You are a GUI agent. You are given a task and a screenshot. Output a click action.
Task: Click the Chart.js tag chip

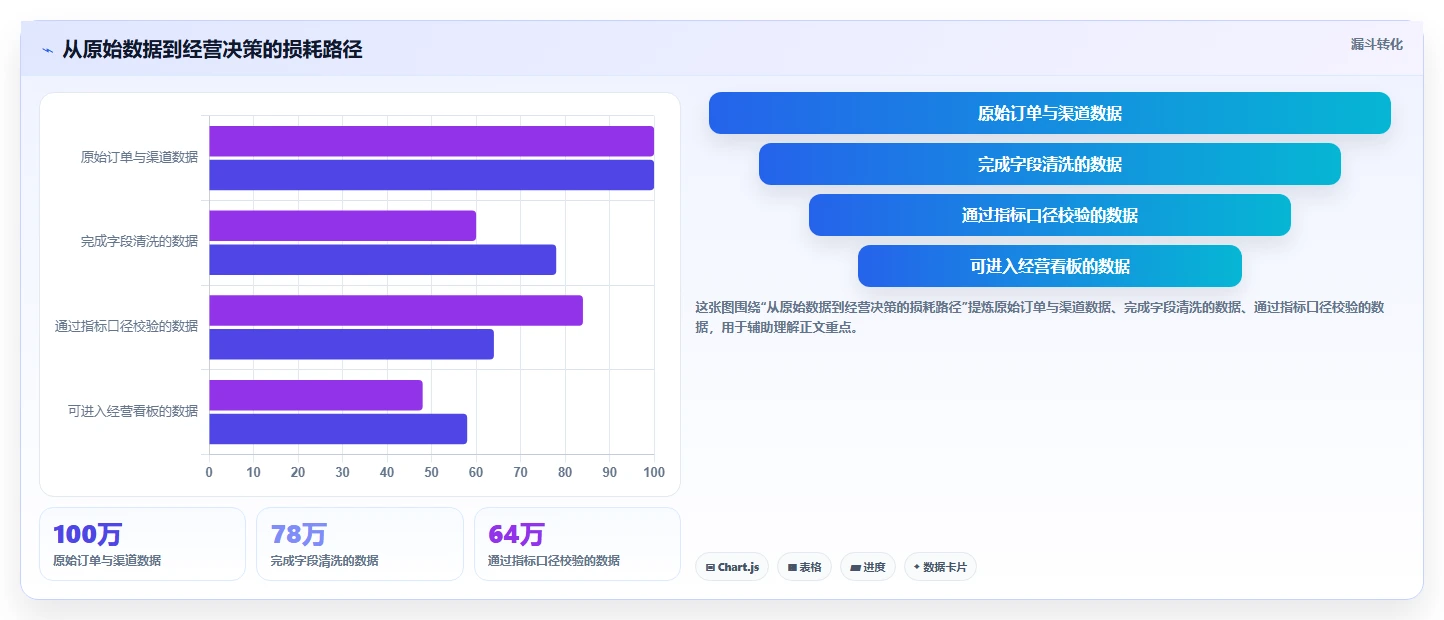[x=732, y=567]
